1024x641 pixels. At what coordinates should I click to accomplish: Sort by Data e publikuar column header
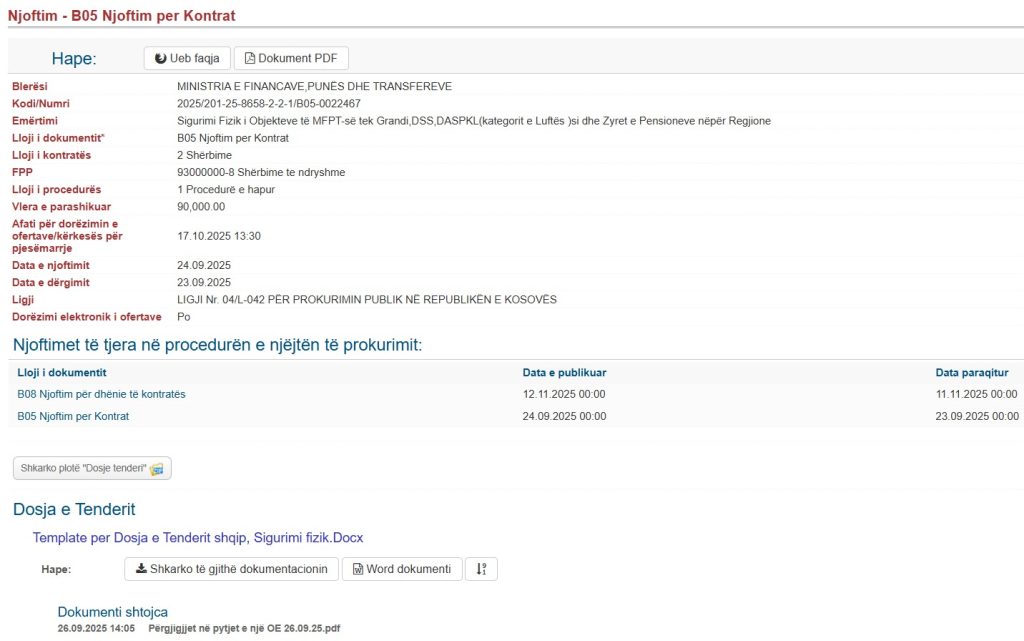564,372
